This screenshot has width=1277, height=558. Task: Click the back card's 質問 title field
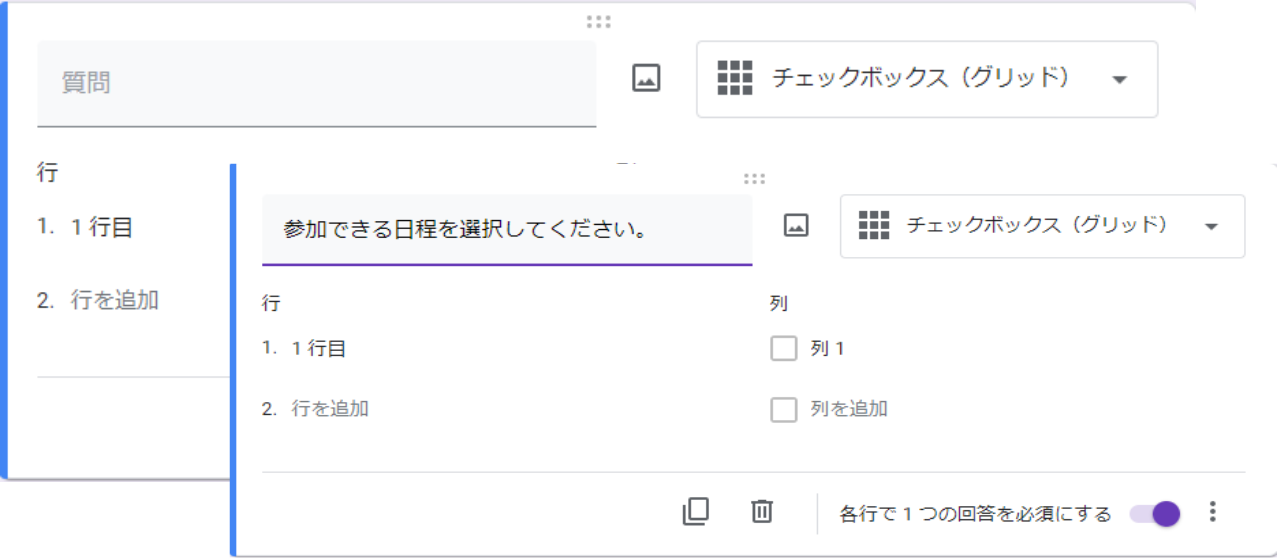[316, 83]
